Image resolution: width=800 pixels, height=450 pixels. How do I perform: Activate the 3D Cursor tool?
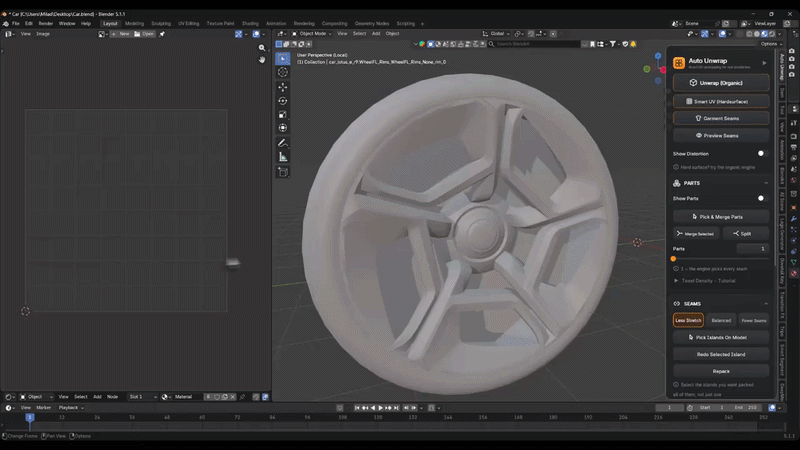(x=283, y=72)
